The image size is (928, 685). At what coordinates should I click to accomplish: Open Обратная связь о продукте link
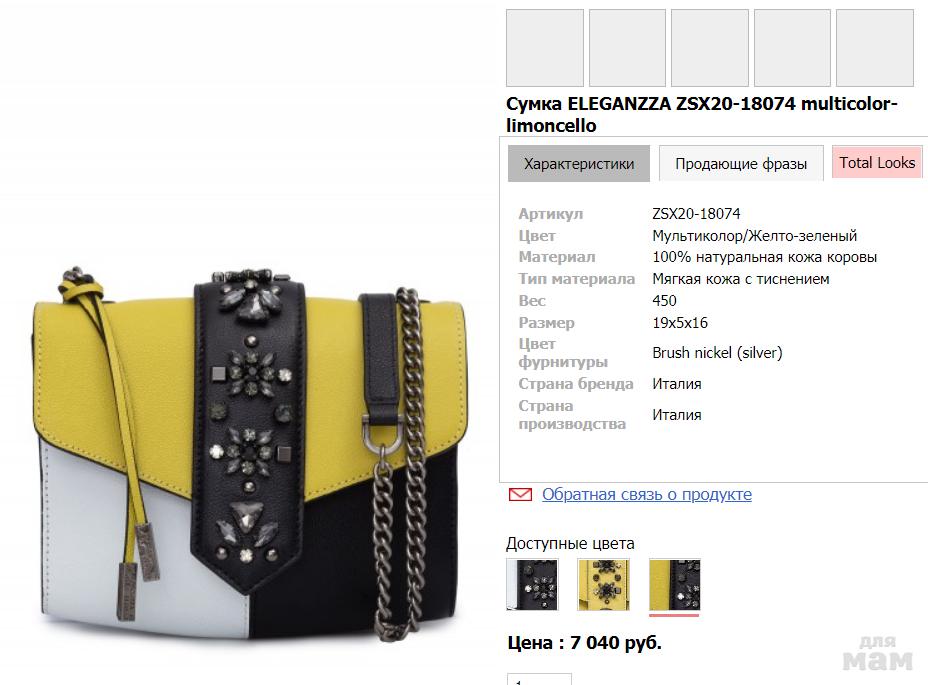point(647,494)
